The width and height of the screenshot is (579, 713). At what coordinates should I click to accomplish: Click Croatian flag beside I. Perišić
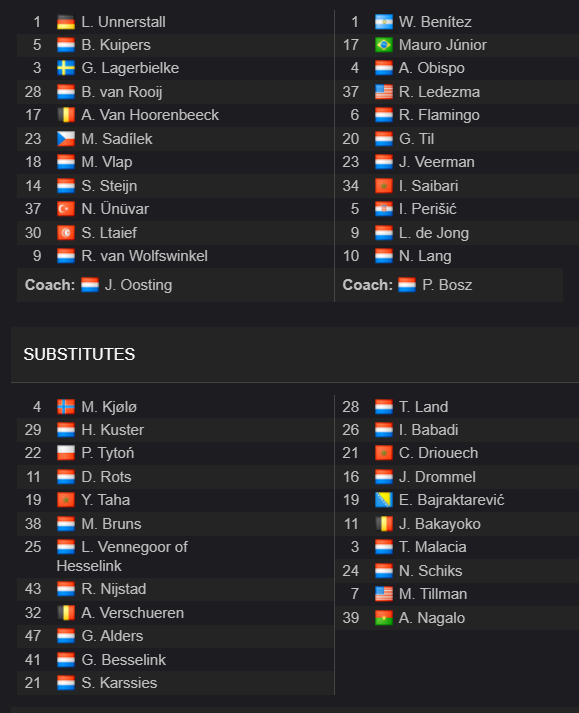click(x=384, y=209)
